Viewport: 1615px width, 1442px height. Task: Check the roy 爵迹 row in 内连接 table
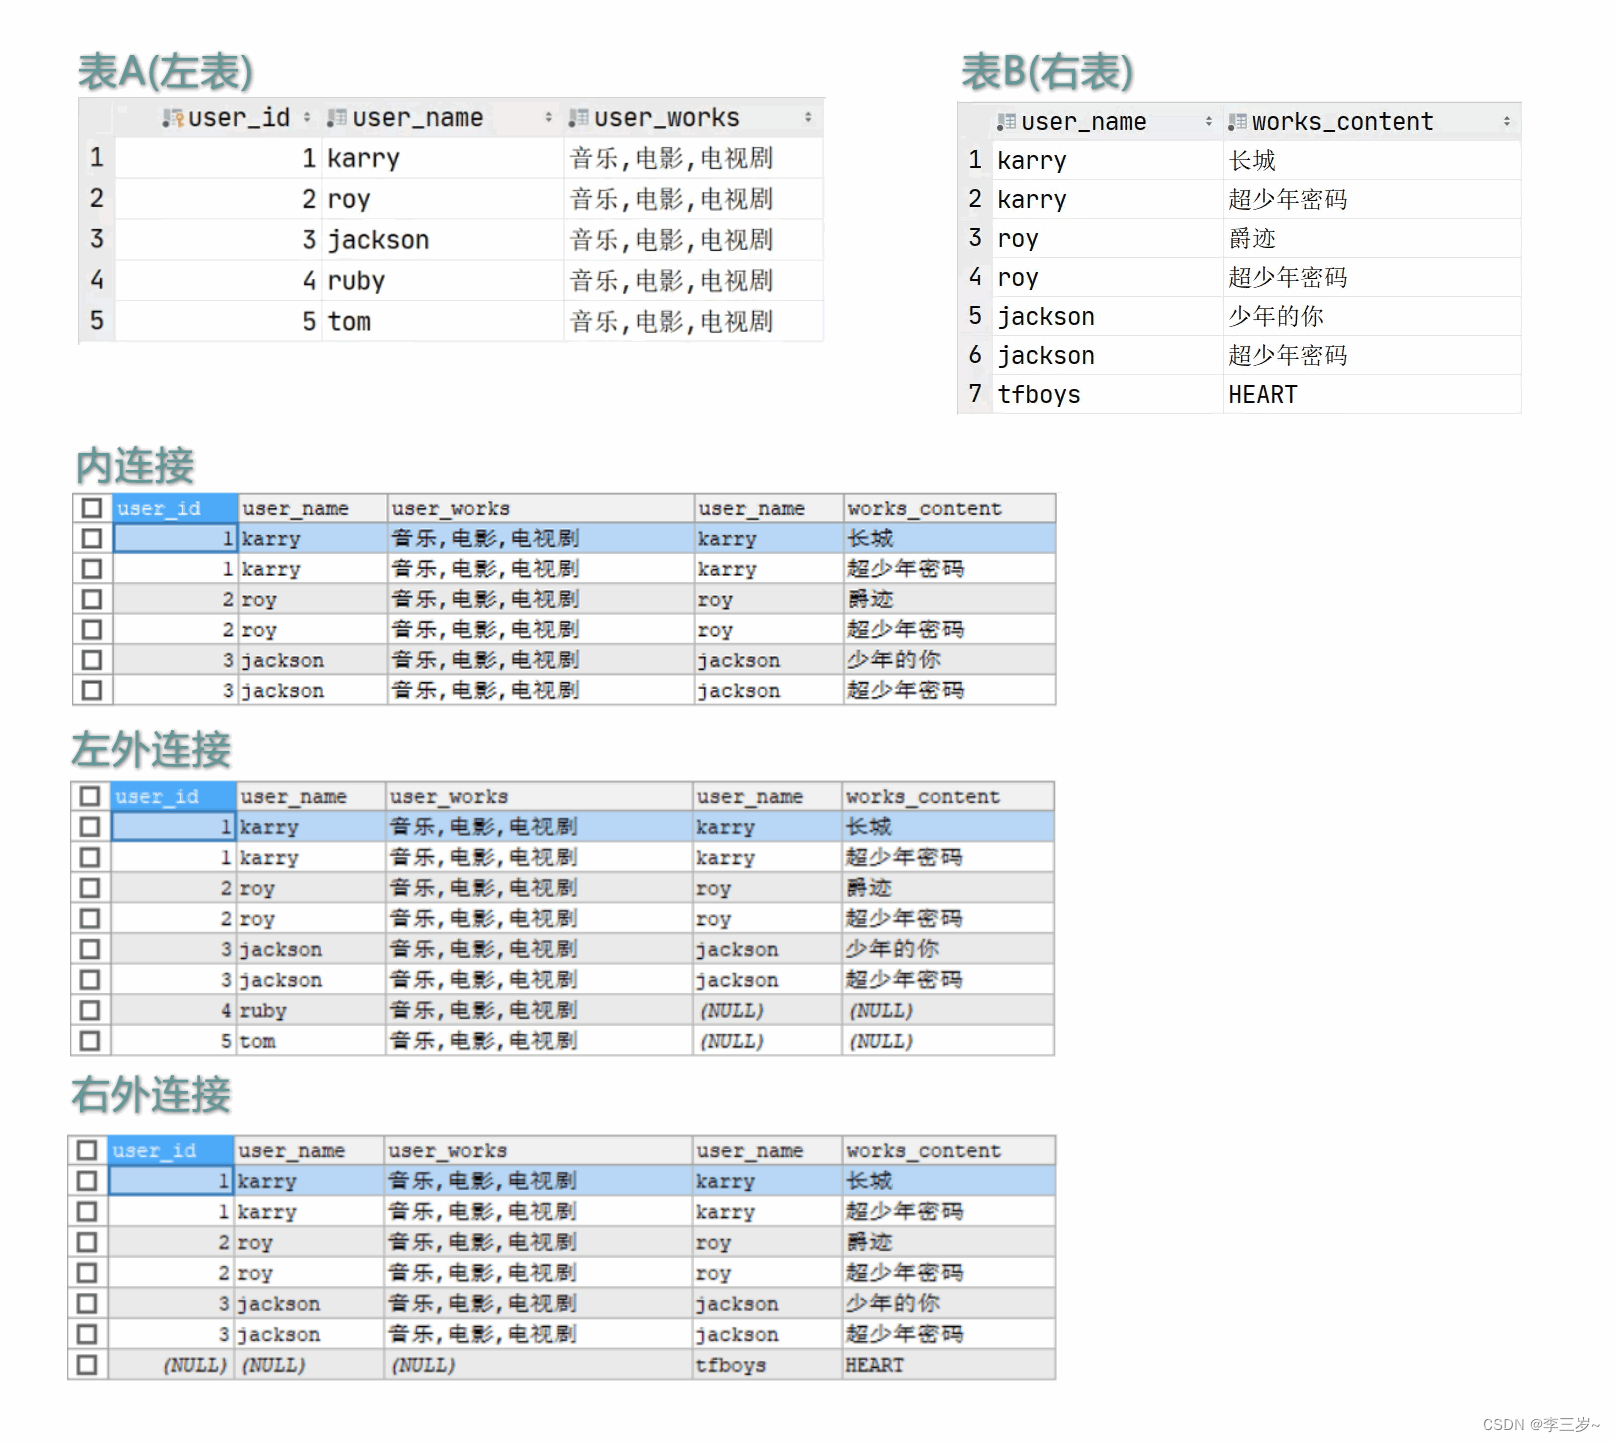92,599
